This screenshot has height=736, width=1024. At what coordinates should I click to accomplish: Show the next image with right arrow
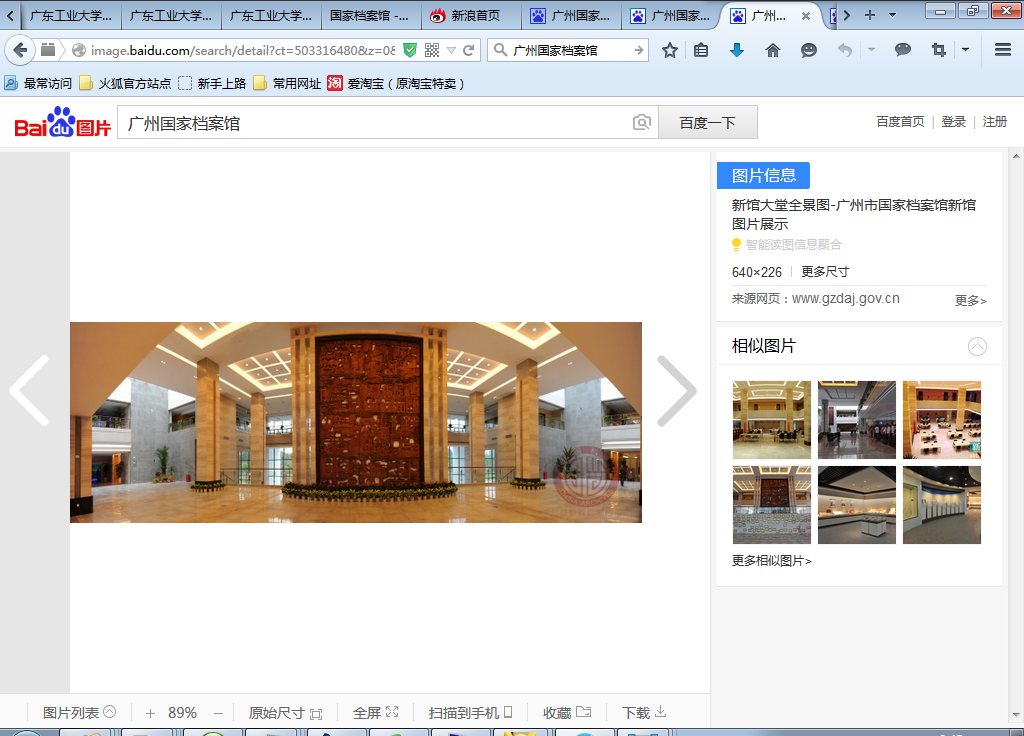click(x=676, y=391)
